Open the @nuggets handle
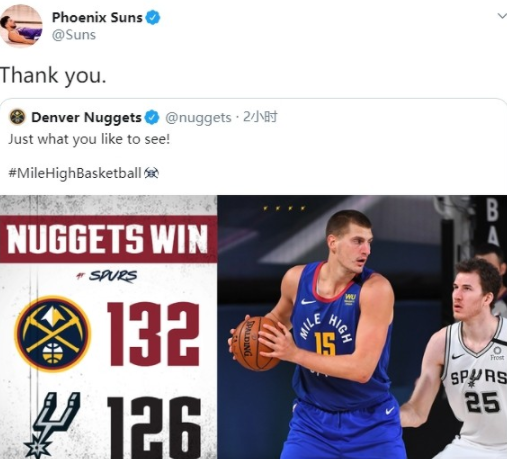This screenshot has width=507, height=459. tap(198, 118)
